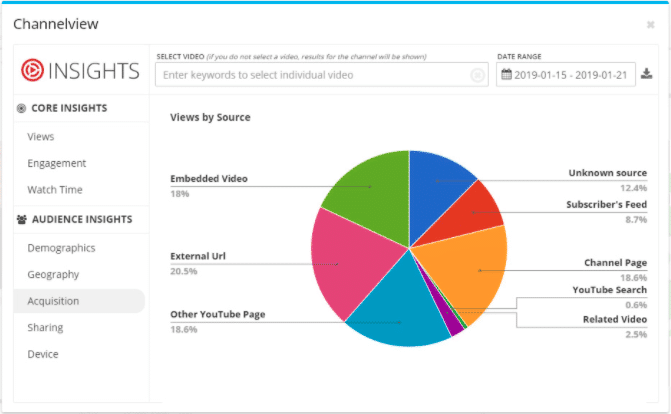The image size is (671, 414).
Task: Open the Device section
Action: point(43,354)
